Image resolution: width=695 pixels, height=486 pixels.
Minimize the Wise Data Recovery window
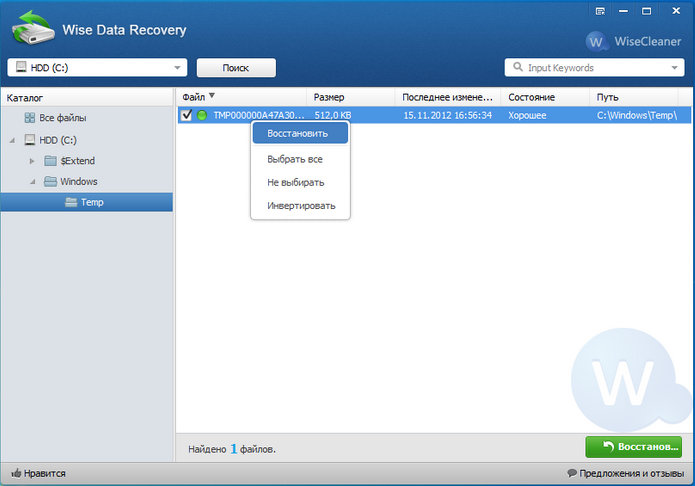click(623, 11)
